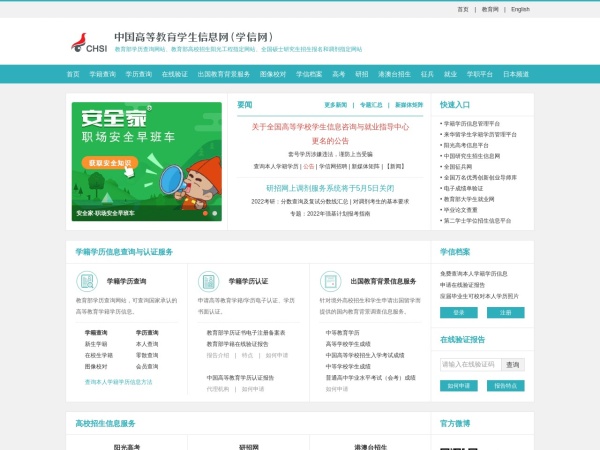The image size is (600, 450).
Task: Click the 出国教育背景信息服务 section icon
Action: tap(330, 281)
